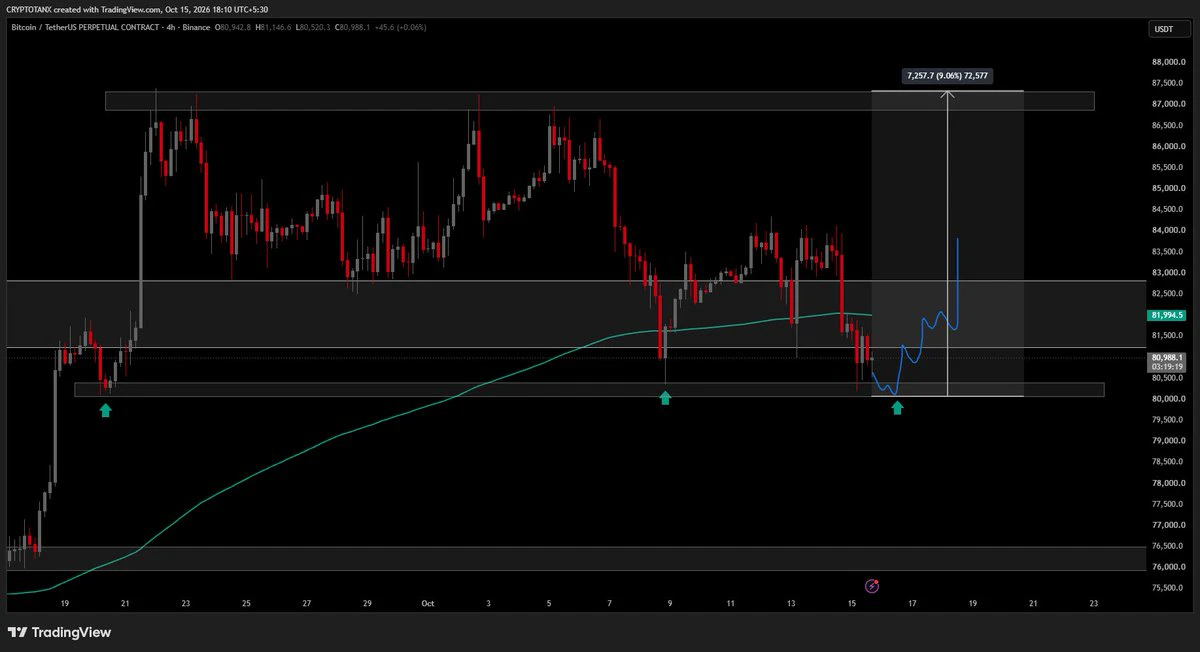Click the date axis label "9"

669,604
